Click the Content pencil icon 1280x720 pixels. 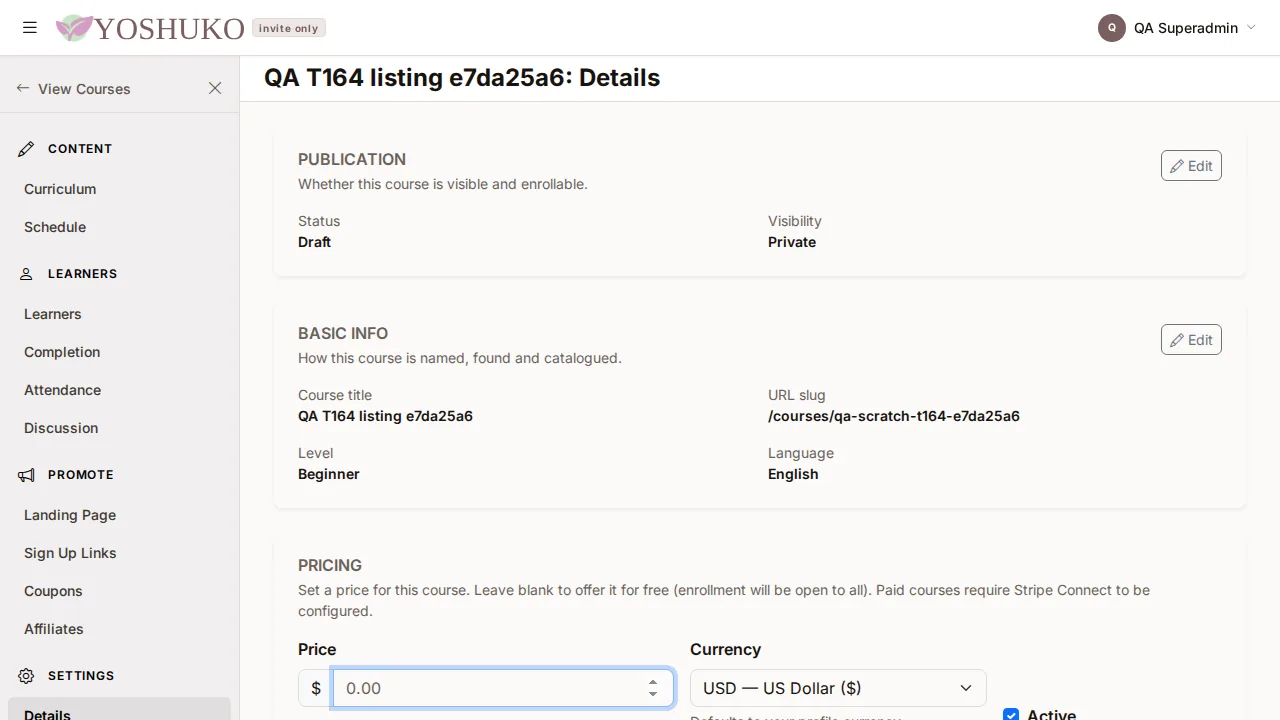(x=26, y=149)
